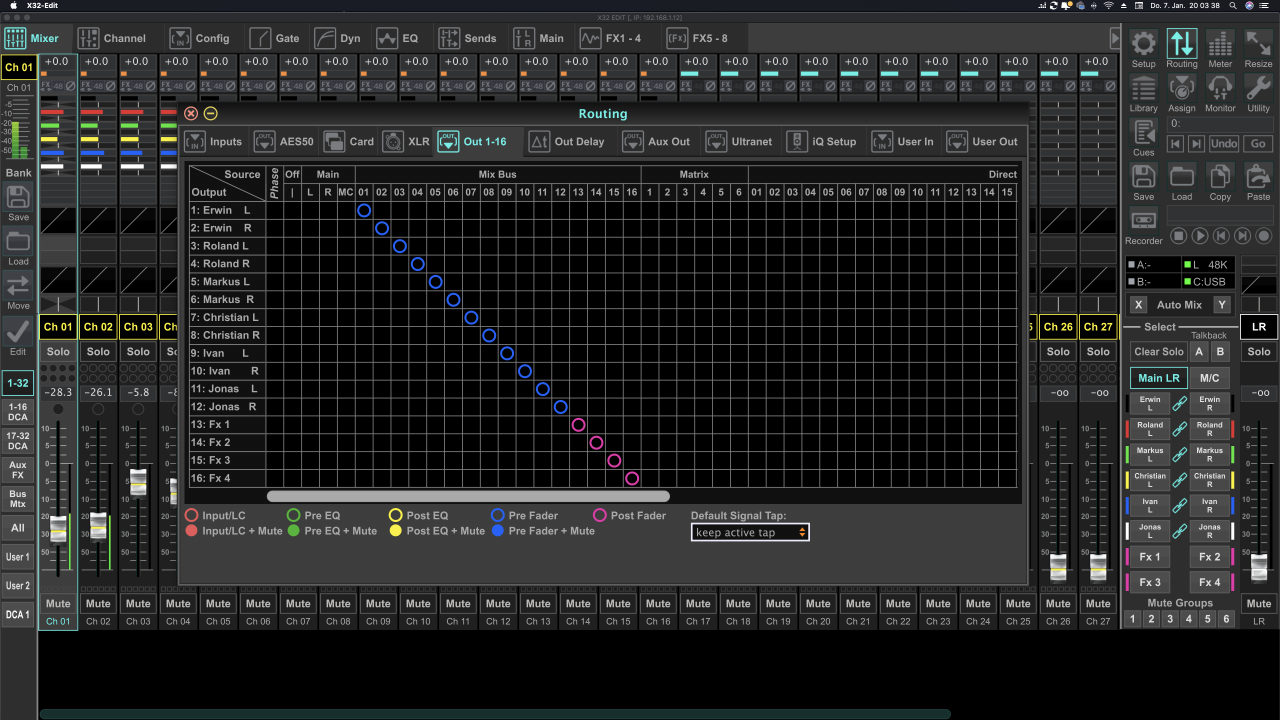Open the Monitor headphones panel

tap(1220, 93)
